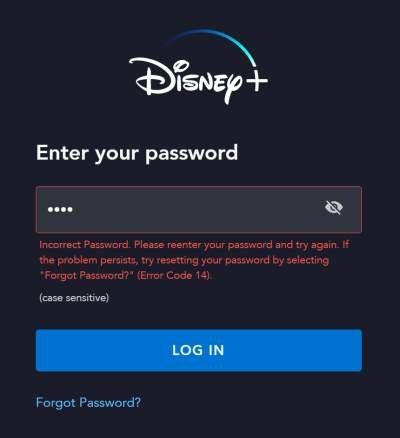Toggle password visibility with the crossed-eye icon
This screenshot has width=400, height=438.
pos(333,208)
